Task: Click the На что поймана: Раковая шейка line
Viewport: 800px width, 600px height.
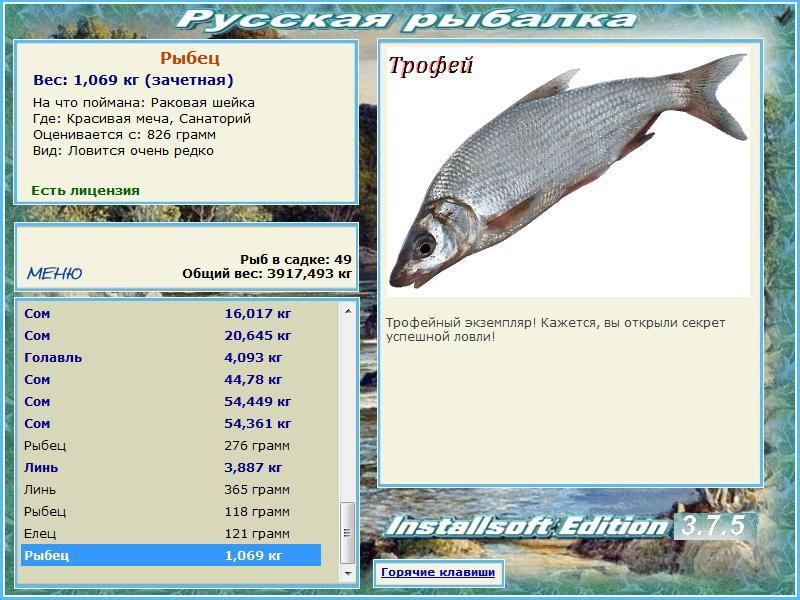Action: click(x=144, y=103)
